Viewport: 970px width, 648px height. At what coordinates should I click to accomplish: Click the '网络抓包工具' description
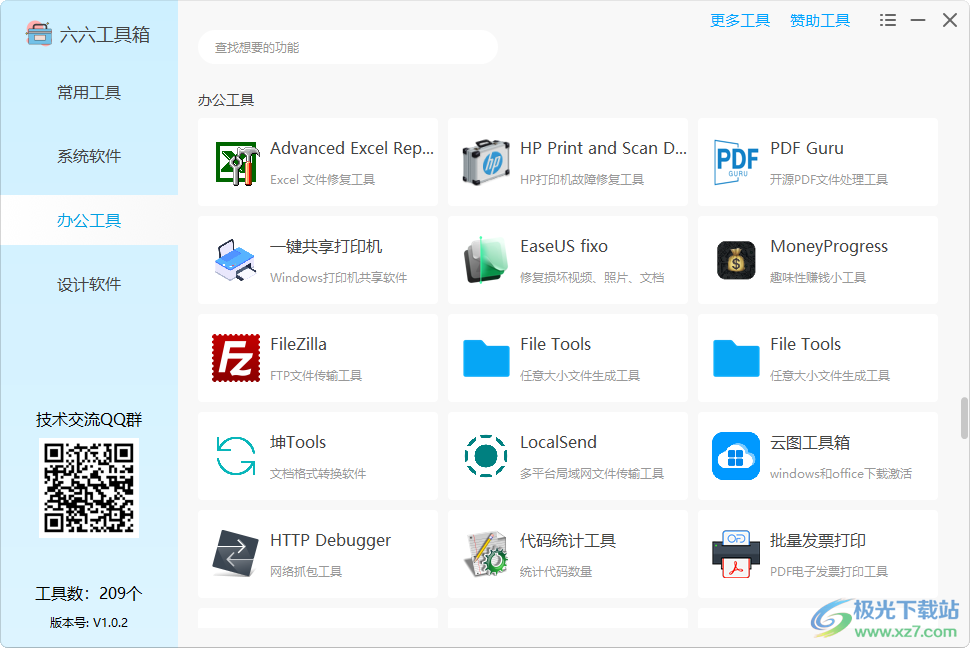click(x=306, y=571)
